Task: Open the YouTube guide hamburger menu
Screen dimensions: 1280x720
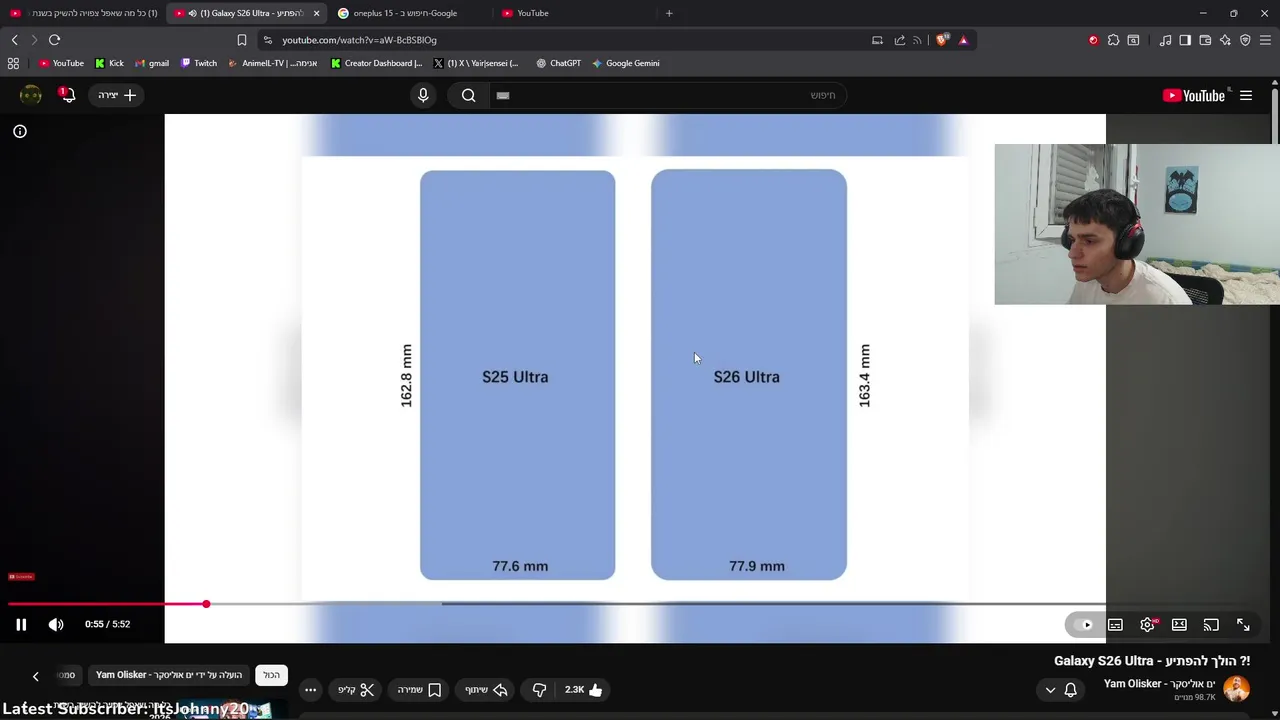Action: pos(1246,95)
